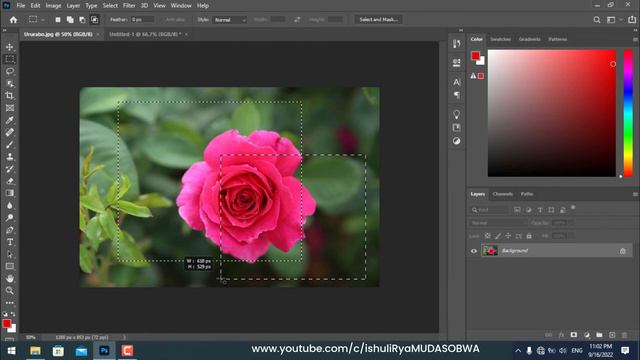The image size is (640, 360).
Task: Select the Gradient tool
Action: (9, 193)
